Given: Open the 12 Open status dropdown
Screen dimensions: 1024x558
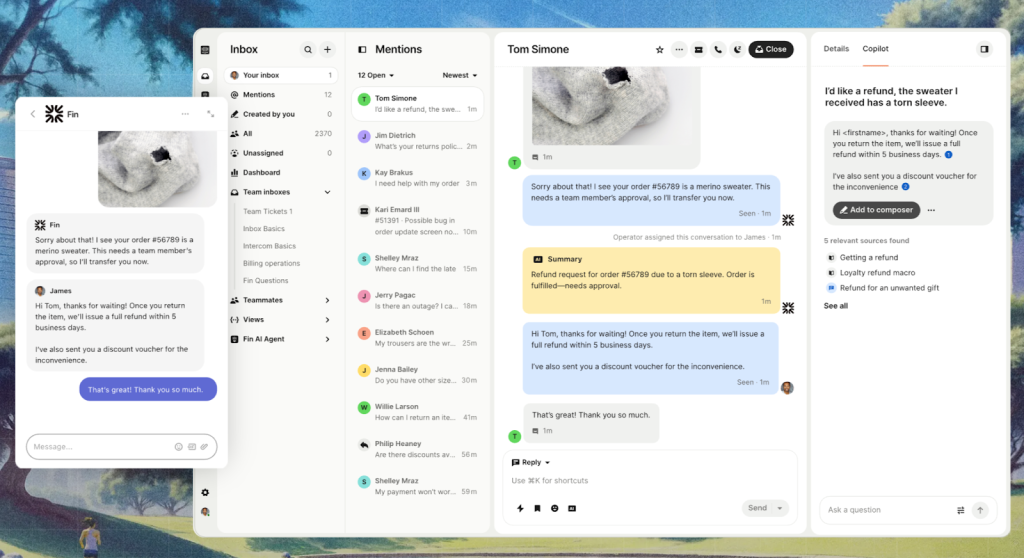Looking at the screenshot, I should [x=376, y=76].
